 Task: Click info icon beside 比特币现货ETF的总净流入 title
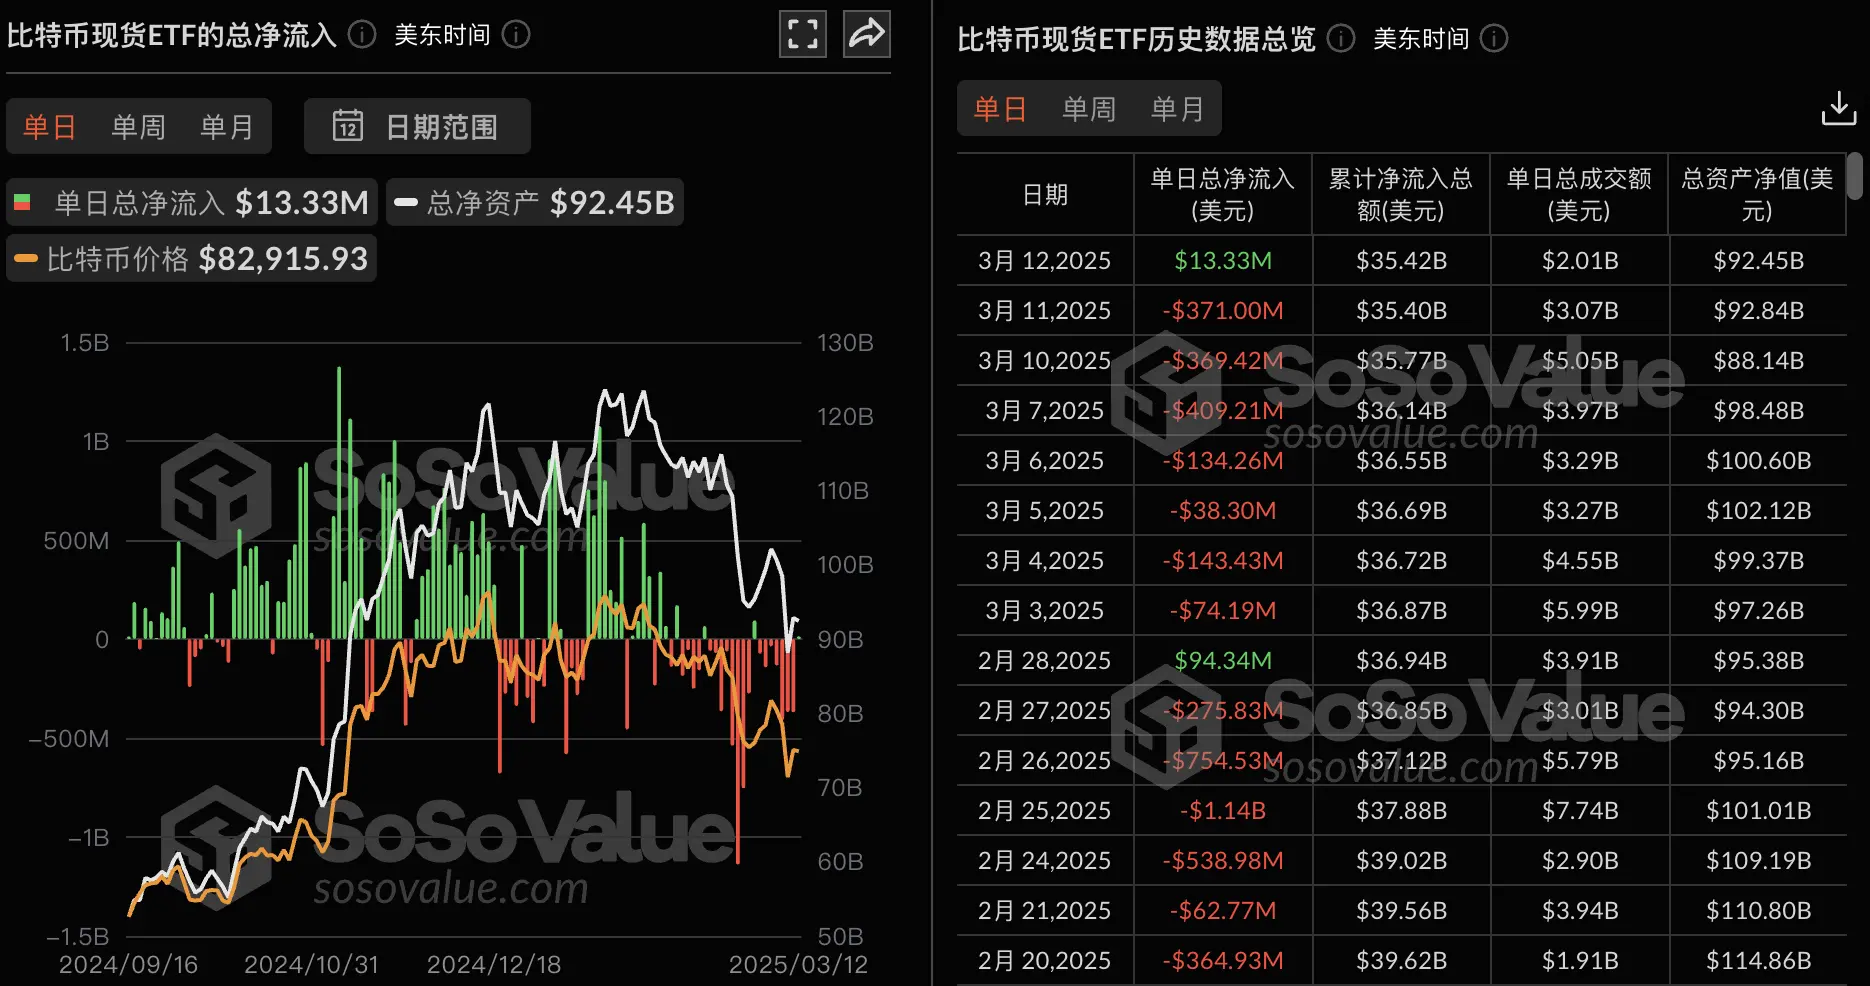[x=362, y=35]
